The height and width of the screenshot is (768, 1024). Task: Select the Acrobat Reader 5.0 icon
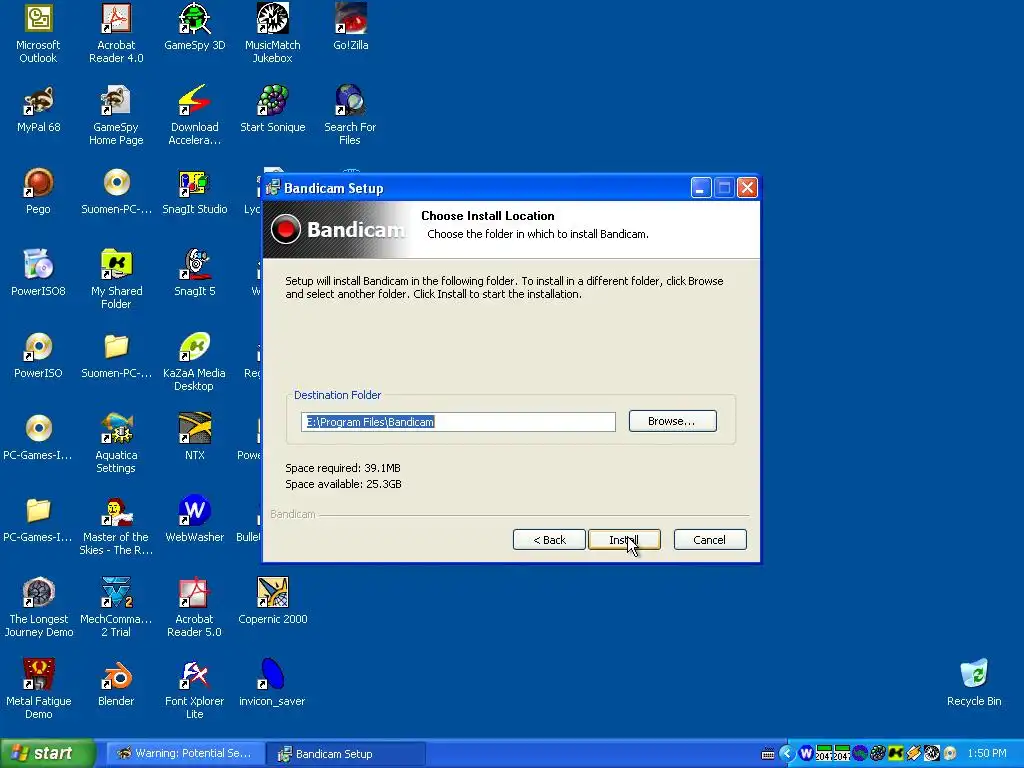195,607
